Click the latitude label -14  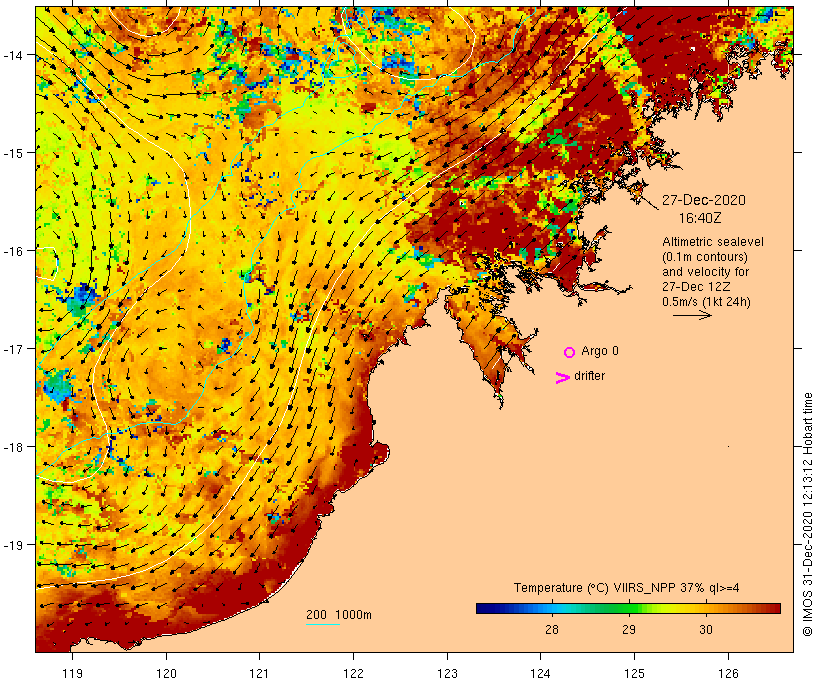pyautogui.click(x=12, y=54)
